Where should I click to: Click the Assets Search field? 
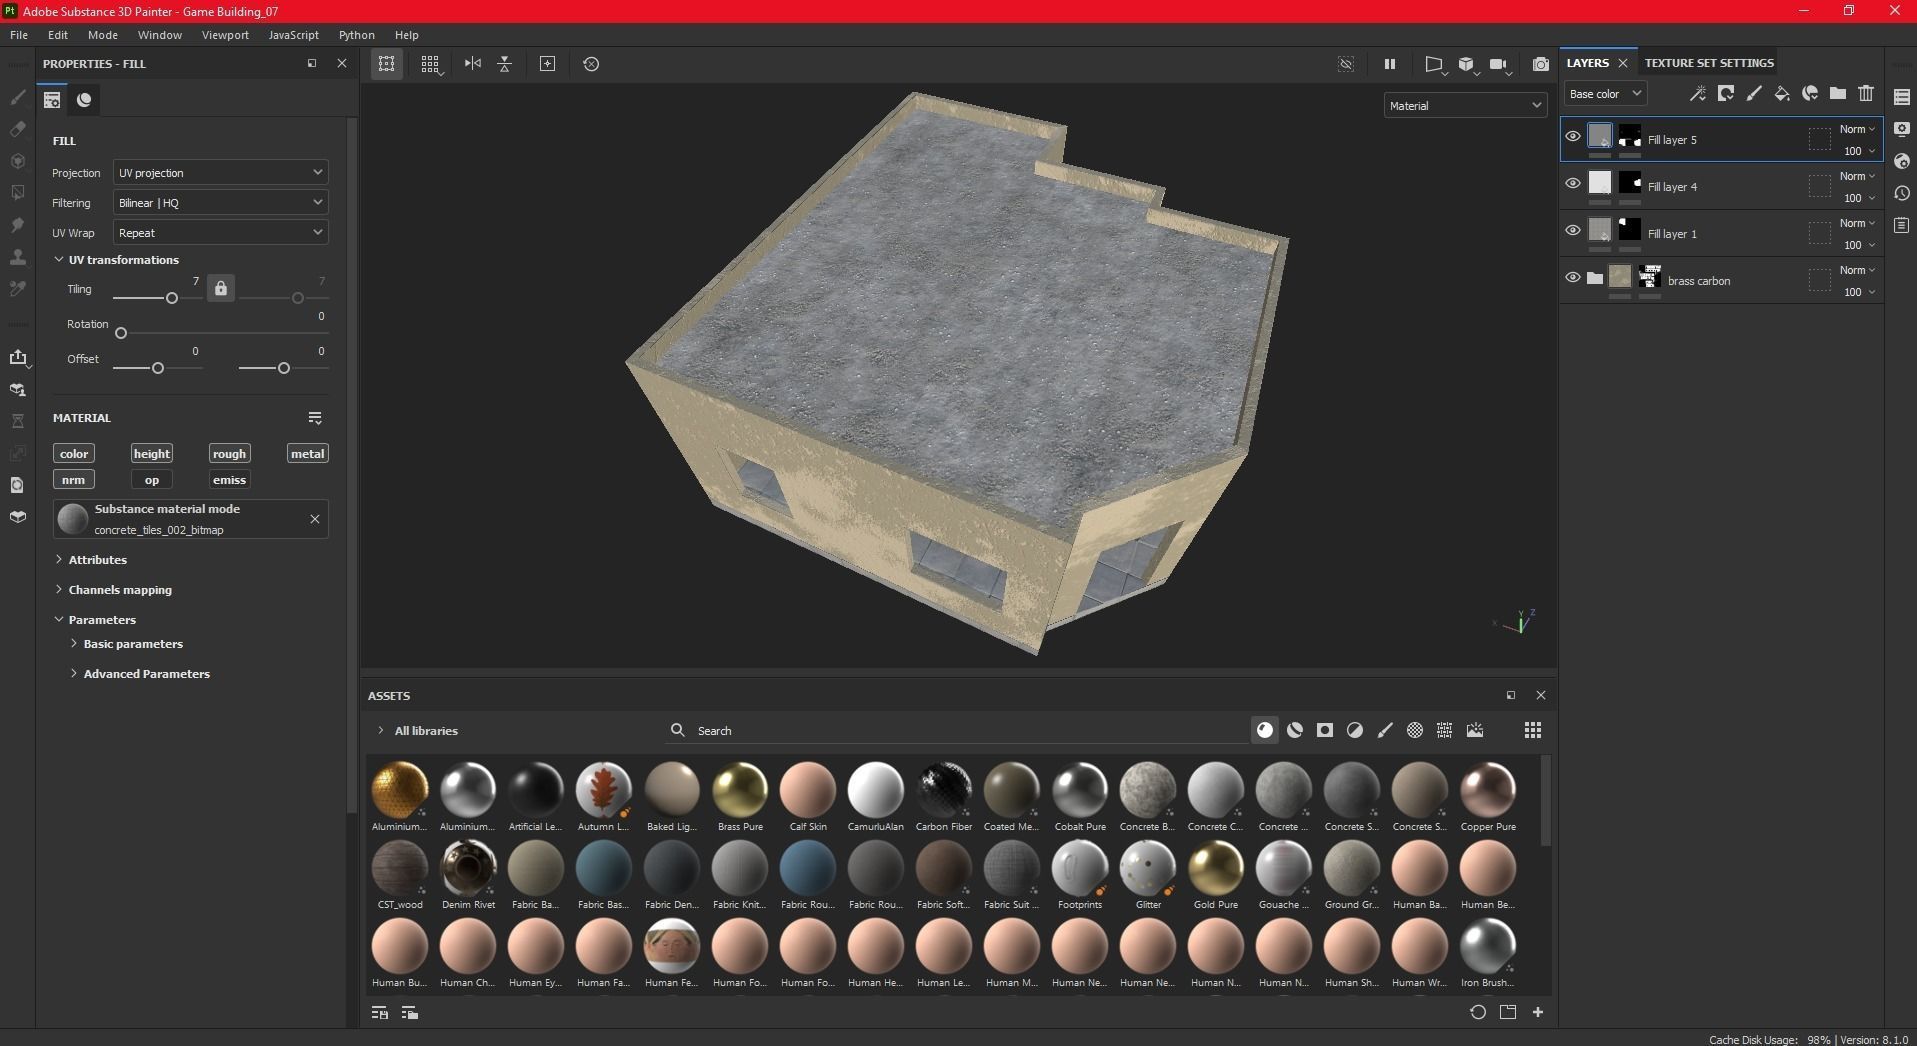coord(955,731)
